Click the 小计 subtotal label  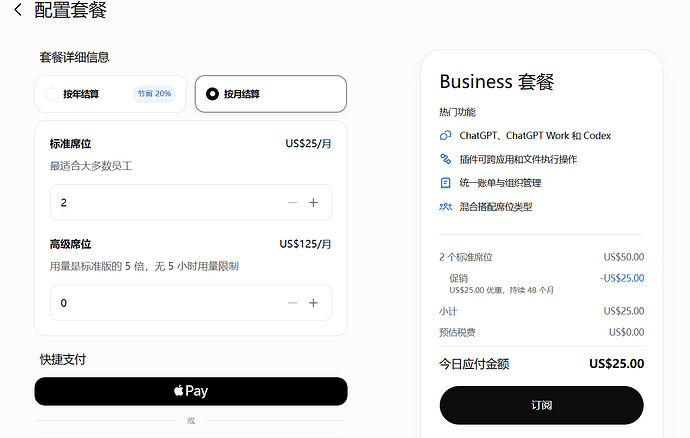[x=448, y=311]
